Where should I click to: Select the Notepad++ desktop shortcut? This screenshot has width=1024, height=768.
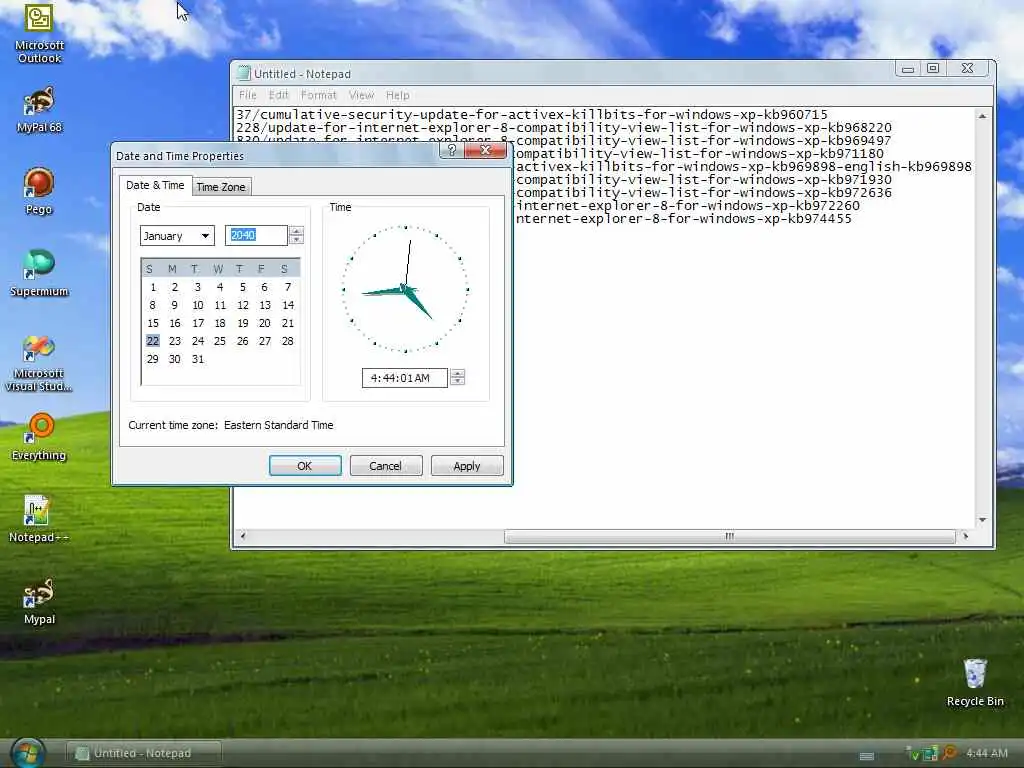pyautogui.click(x=39, y=519)
